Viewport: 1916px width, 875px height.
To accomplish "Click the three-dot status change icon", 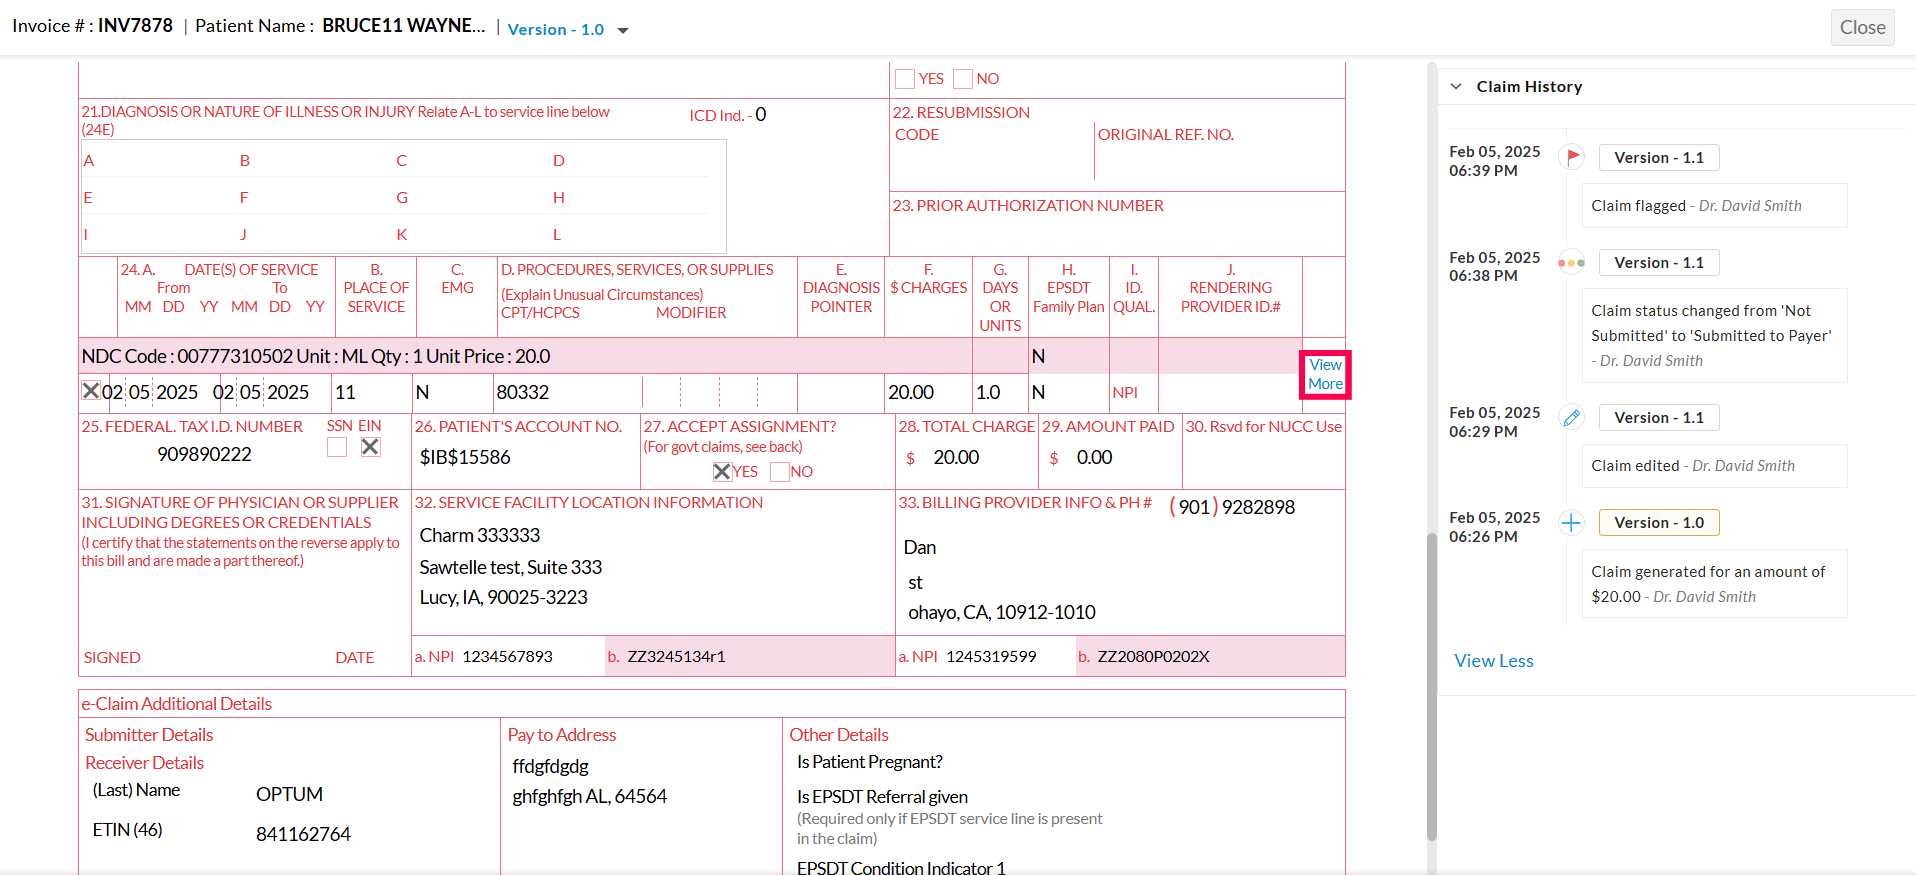I will point(1571,263).
